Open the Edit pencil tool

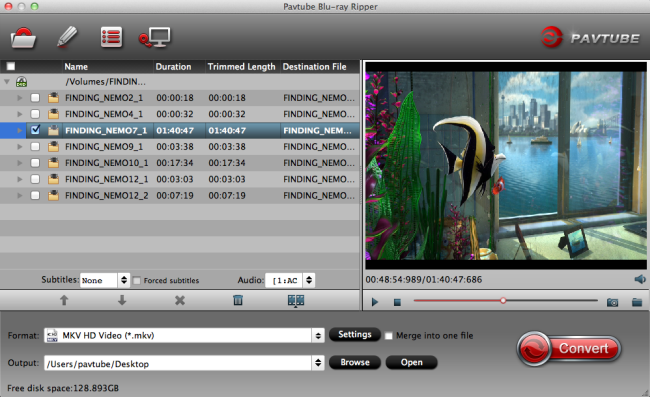(67, 37)
